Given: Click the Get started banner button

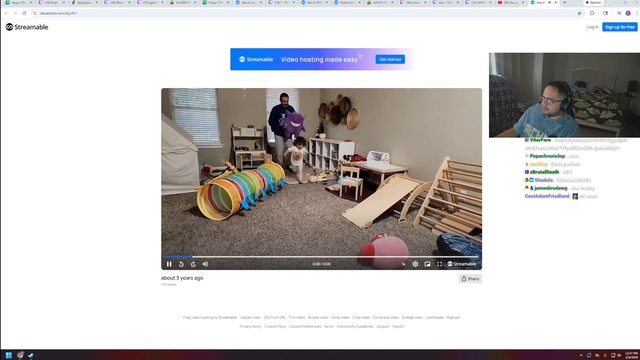Looking at the screenshot, I should tap(390, 60).
